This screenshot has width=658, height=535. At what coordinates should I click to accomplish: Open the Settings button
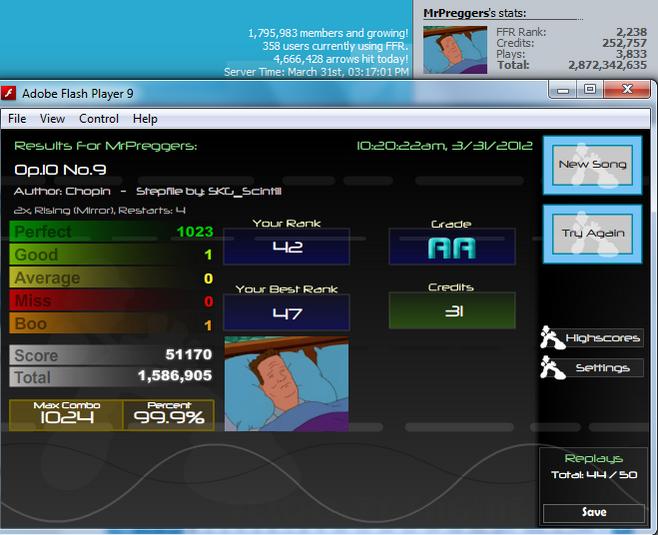click(x=602, y=368)
